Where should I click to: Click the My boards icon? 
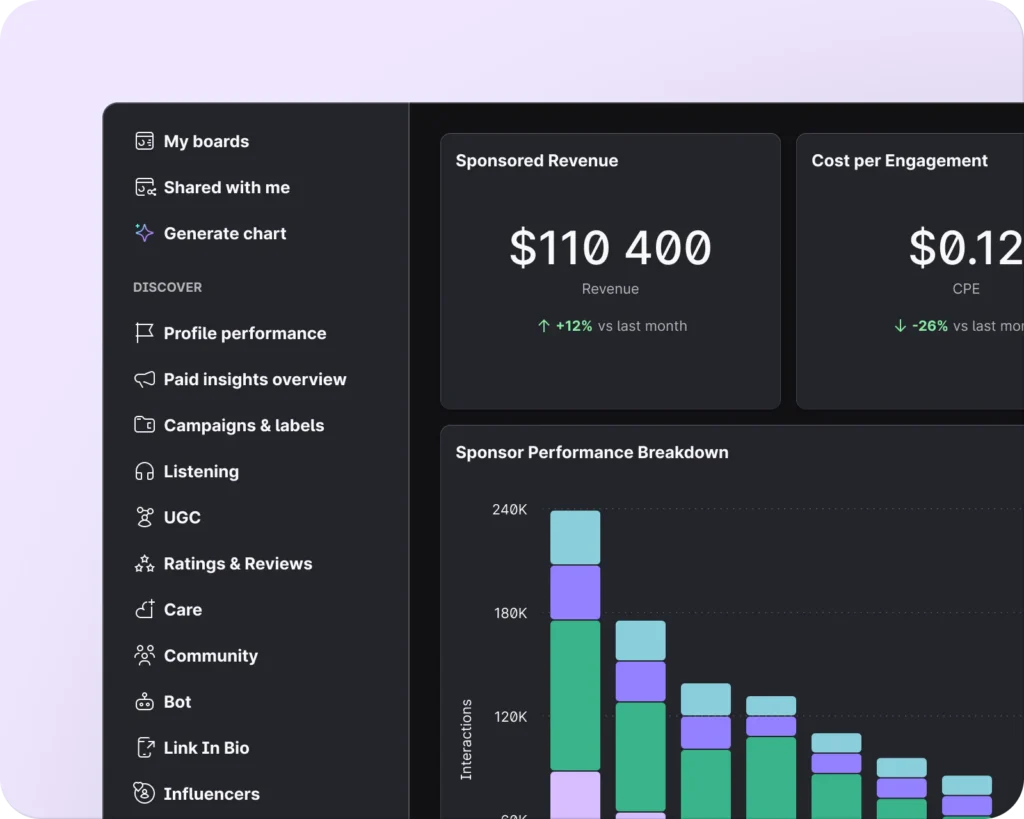tap(144, 141)
